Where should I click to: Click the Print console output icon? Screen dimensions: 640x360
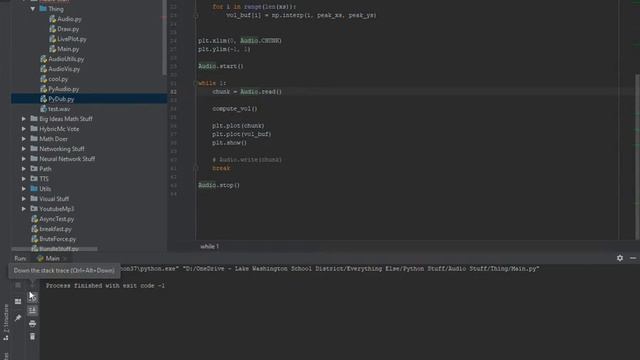coord(32,324)
